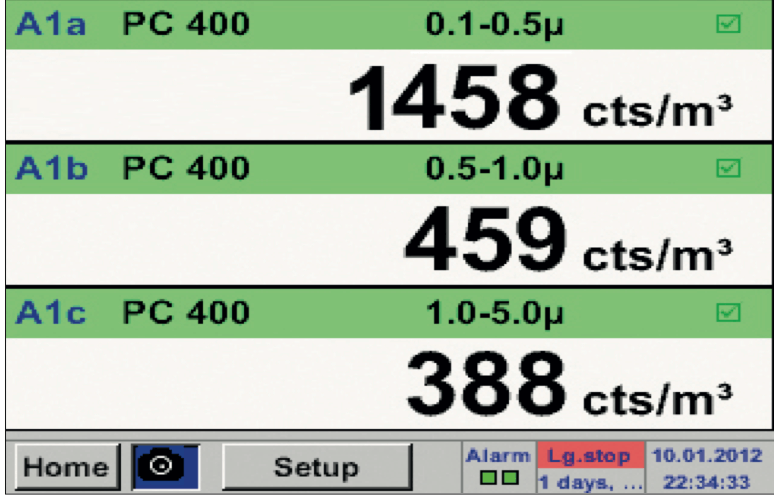Image resolution: width=774 pixels, height=496 pixels.
Task: Toggle the A1c channel checkbox
Action: click(729, 313)
